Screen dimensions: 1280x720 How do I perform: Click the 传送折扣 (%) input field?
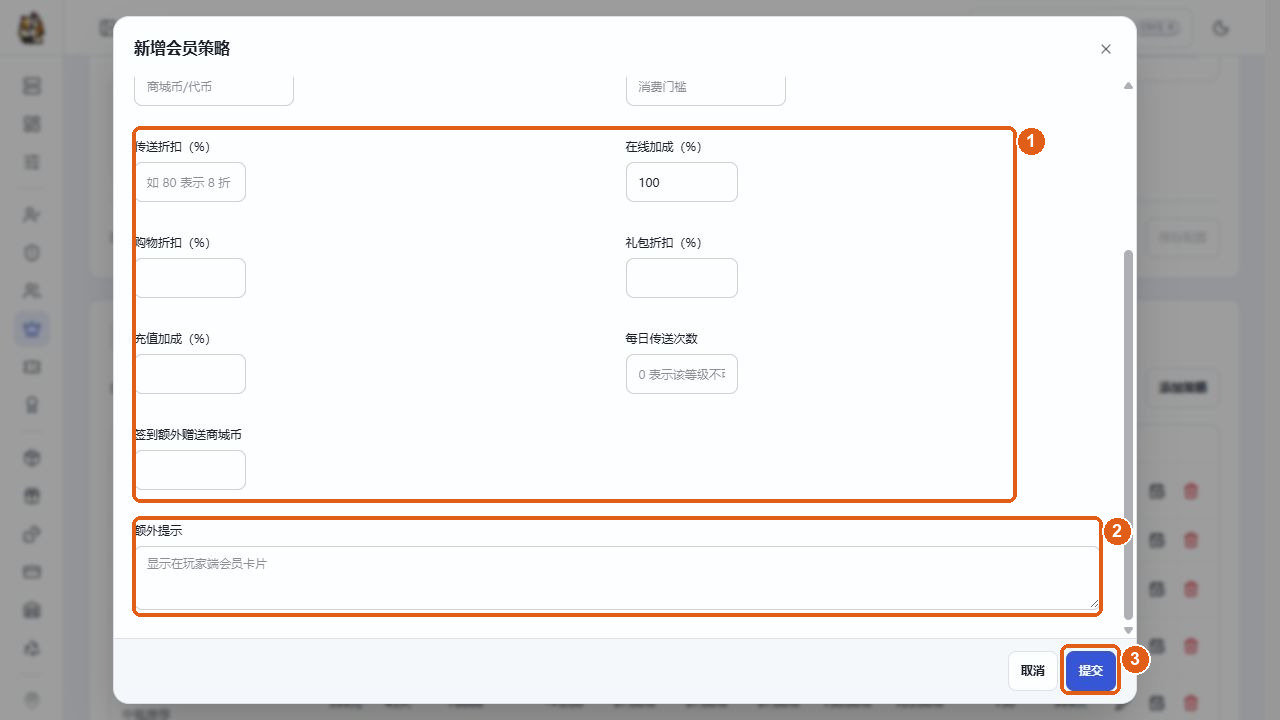[x=190, y=182]
